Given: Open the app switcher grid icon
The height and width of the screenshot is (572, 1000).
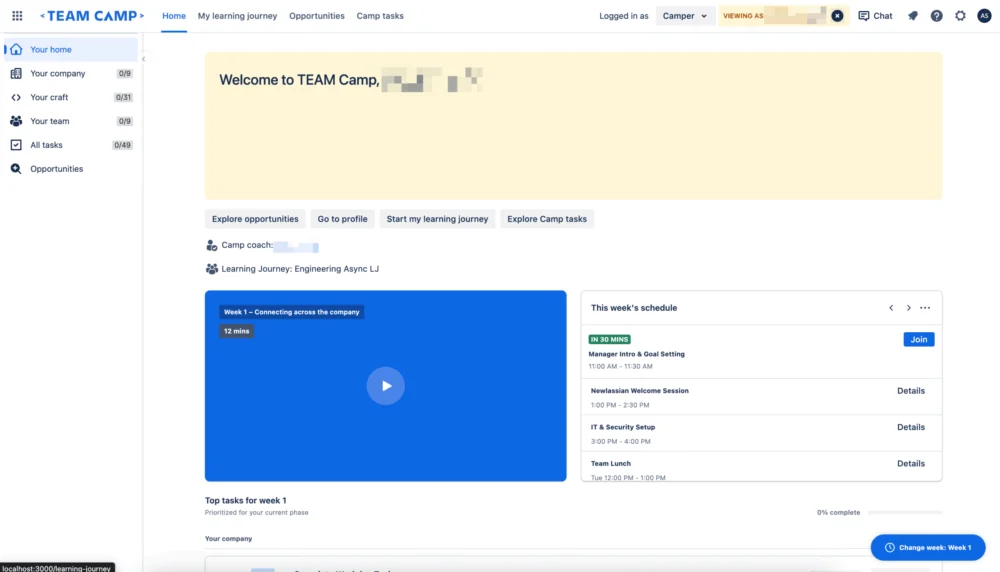Looking at the screenshot, I should 17,16.
